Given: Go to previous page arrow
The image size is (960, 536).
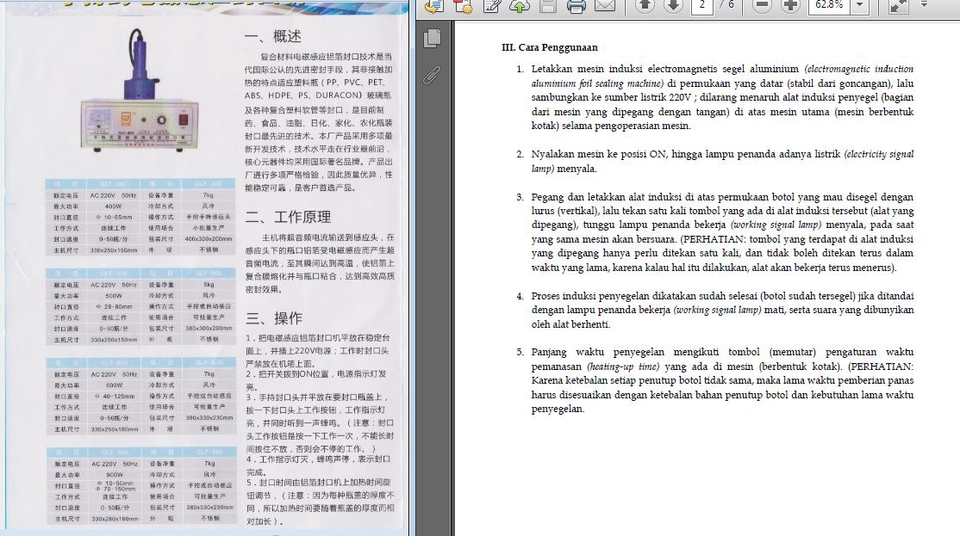Looking at the screenshot, I should (x=644, y=6).
